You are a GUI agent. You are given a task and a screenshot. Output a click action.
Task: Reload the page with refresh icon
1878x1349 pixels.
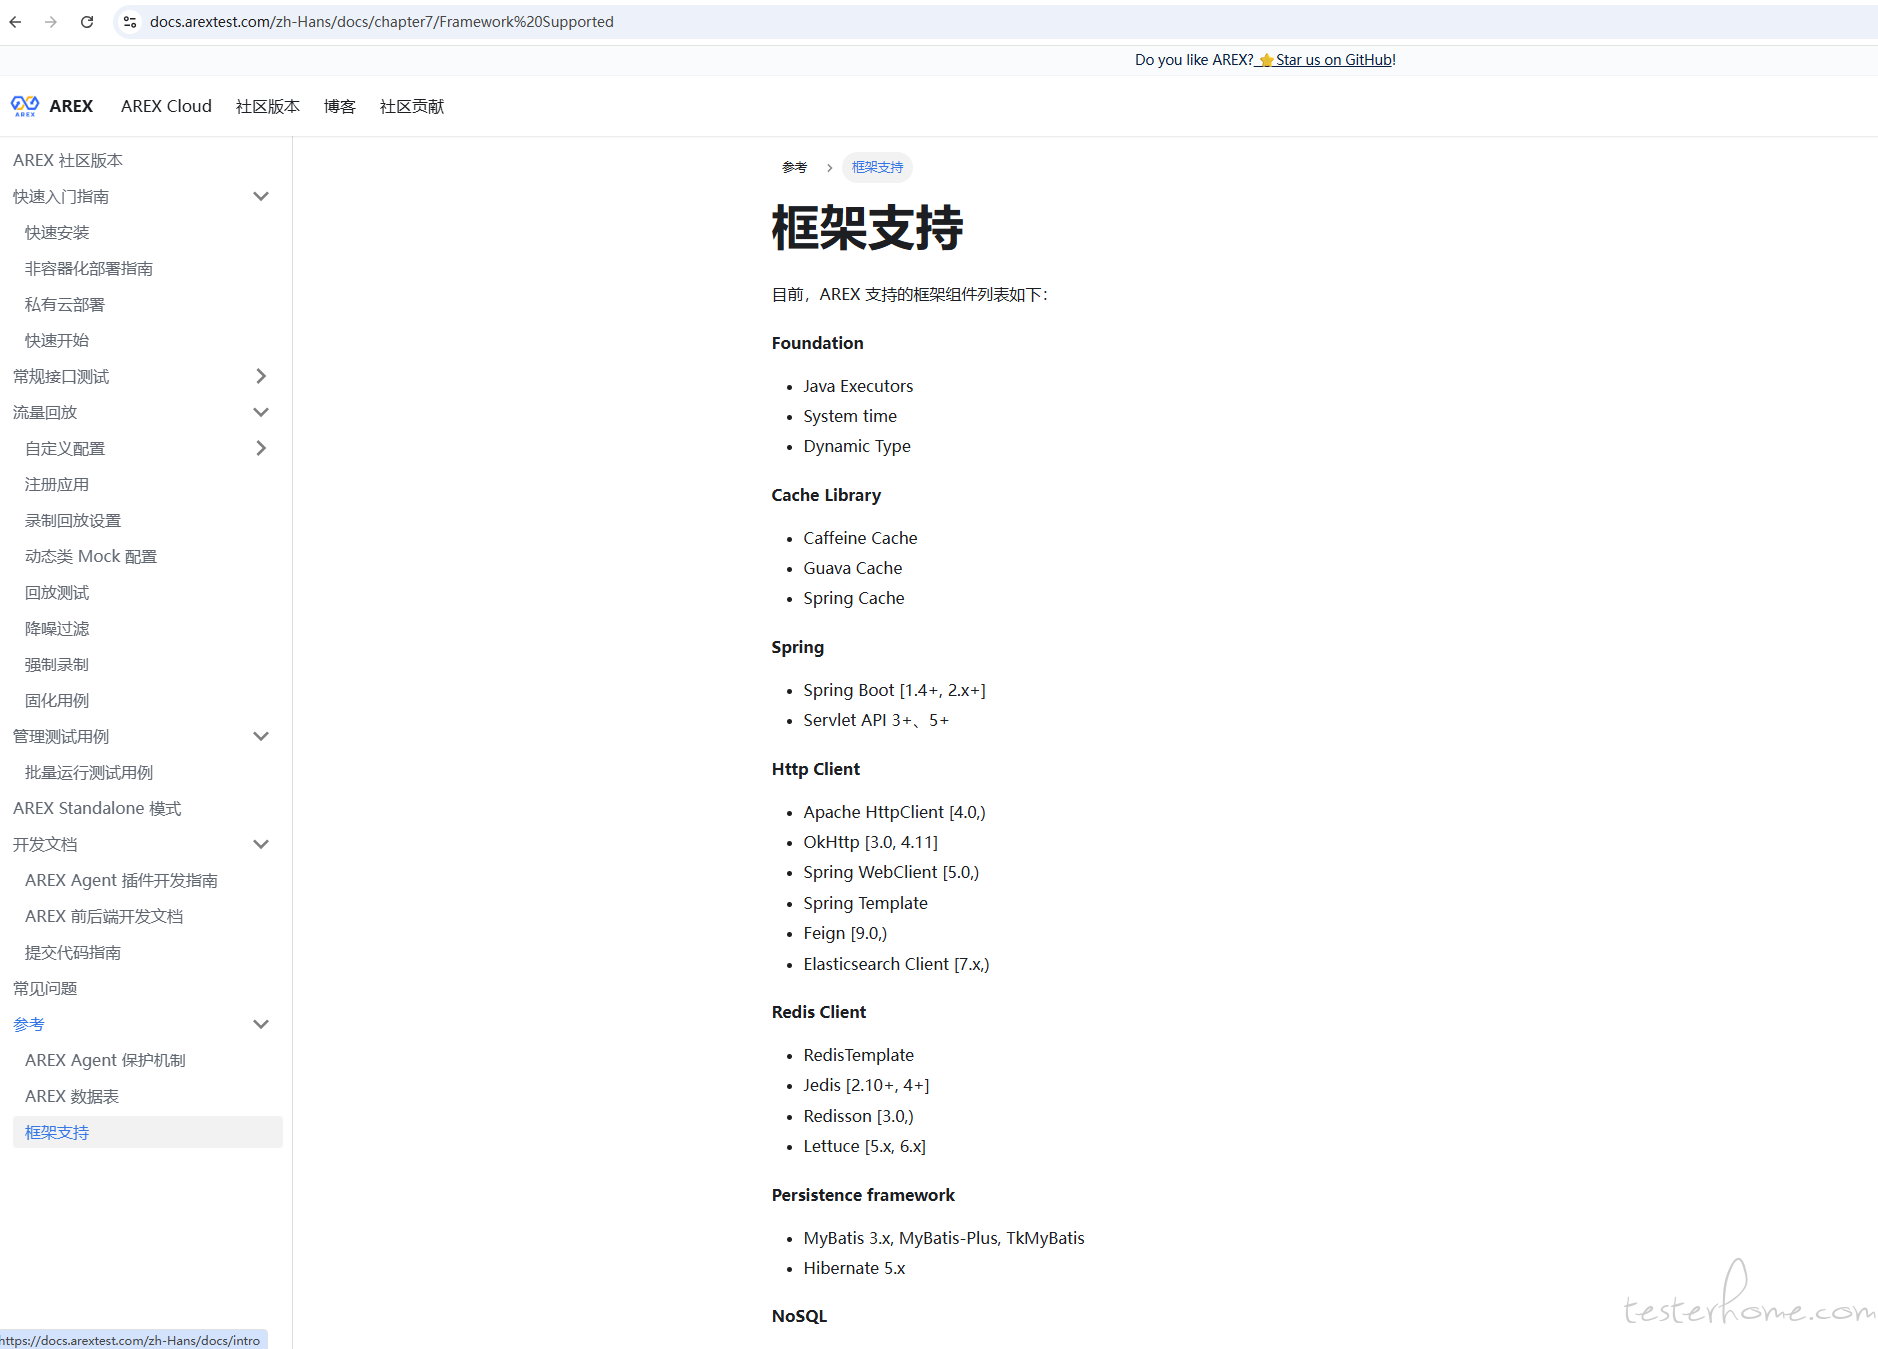87,22
